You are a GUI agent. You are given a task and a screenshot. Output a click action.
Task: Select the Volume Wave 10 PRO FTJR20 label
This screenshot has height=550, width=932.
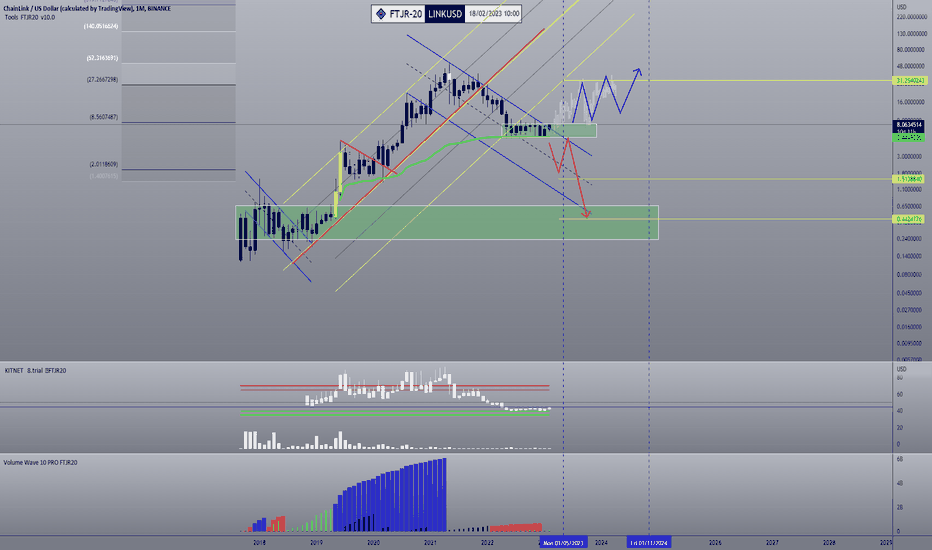(40, 463)
